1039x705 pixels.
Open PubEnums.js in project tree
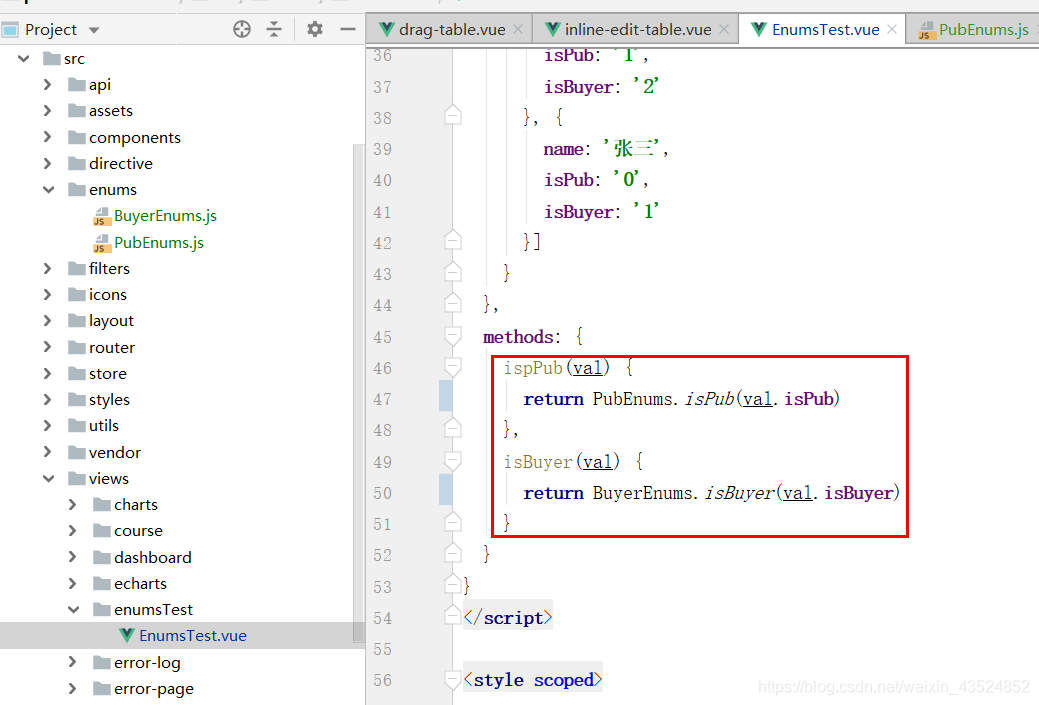coord(158,243)
